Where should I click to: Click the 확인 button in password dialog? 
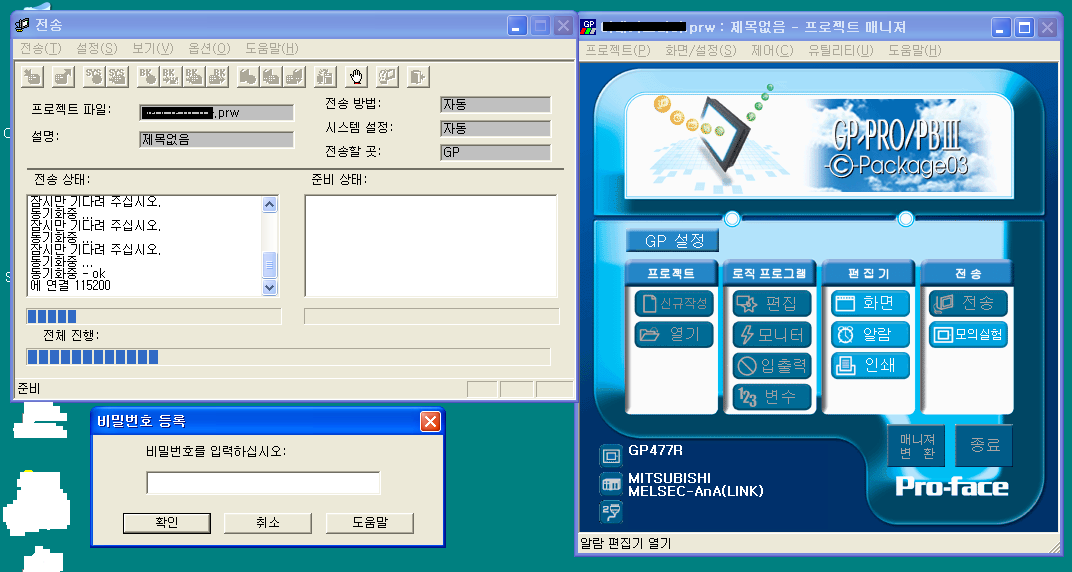tap(167, 523)
